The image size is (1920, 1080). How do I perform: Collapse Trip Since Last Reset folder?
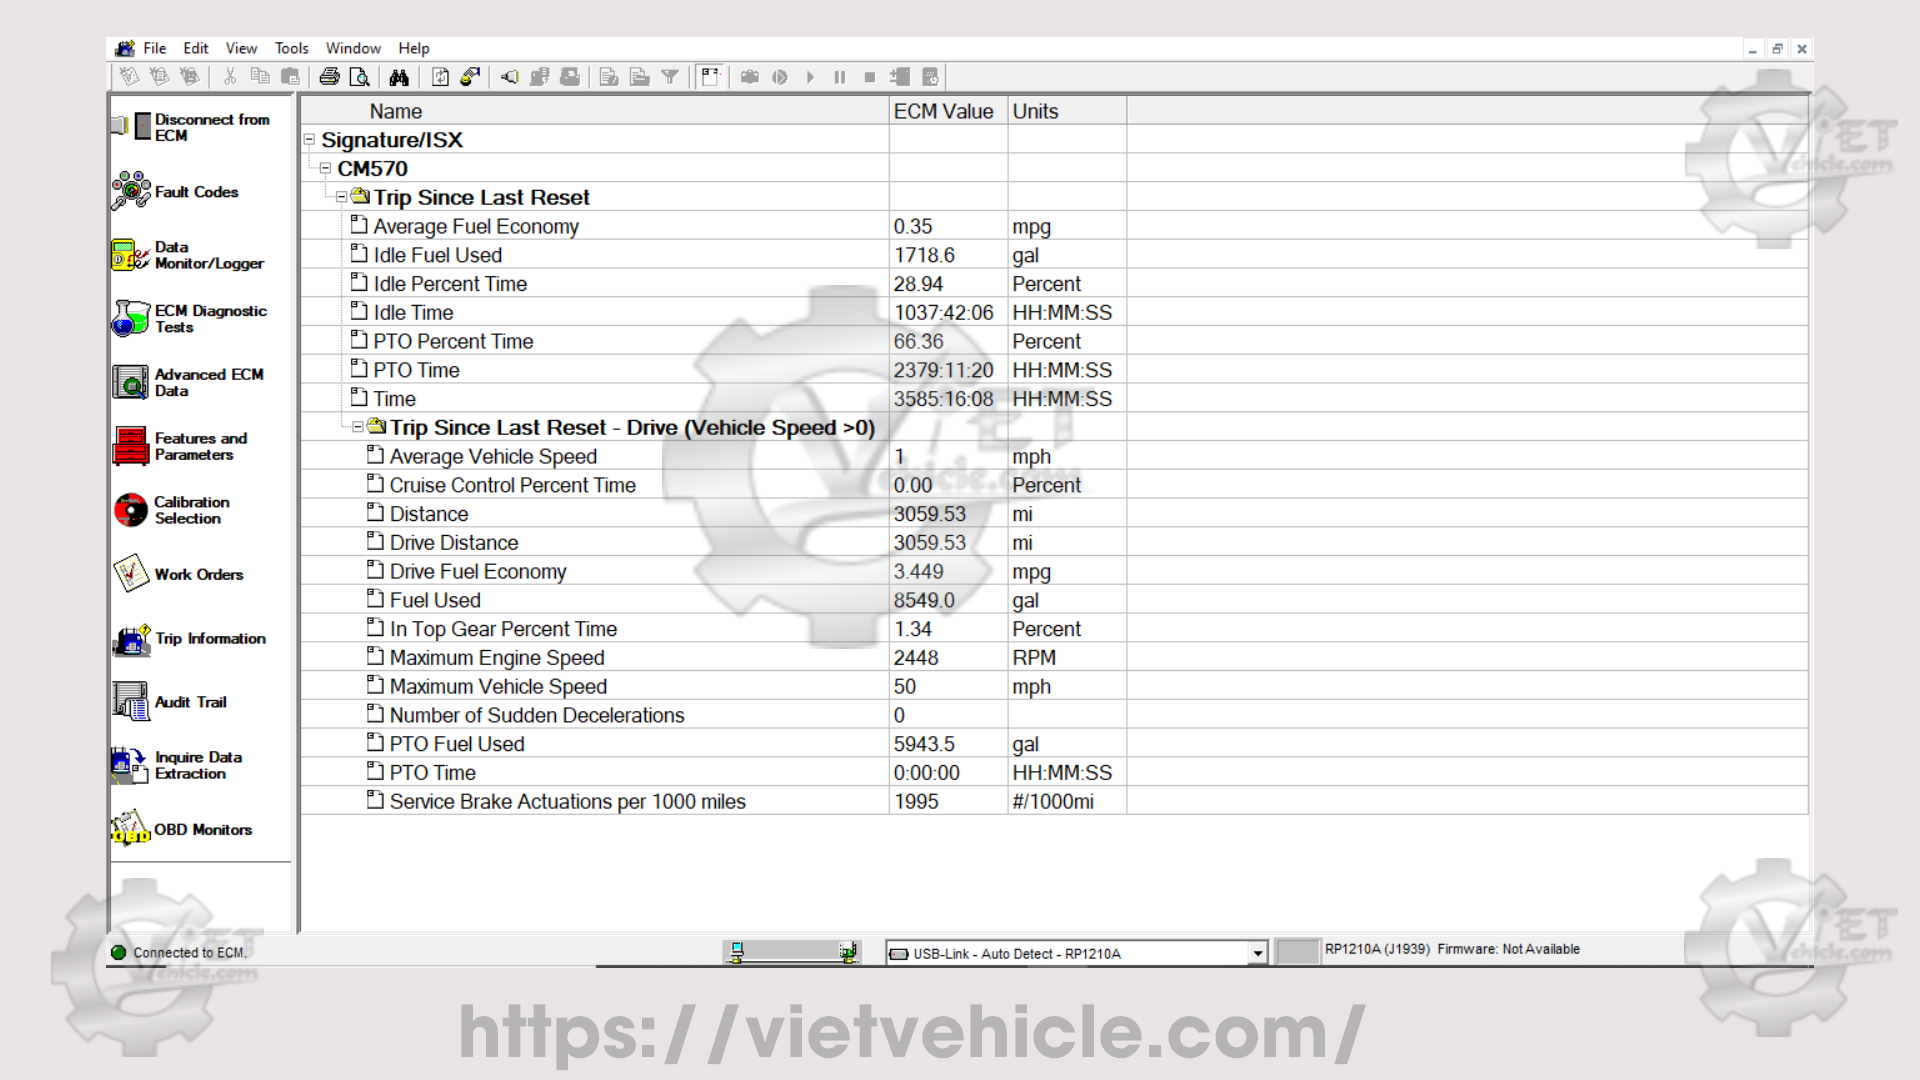pyautogui.click(x=341, y=197)
